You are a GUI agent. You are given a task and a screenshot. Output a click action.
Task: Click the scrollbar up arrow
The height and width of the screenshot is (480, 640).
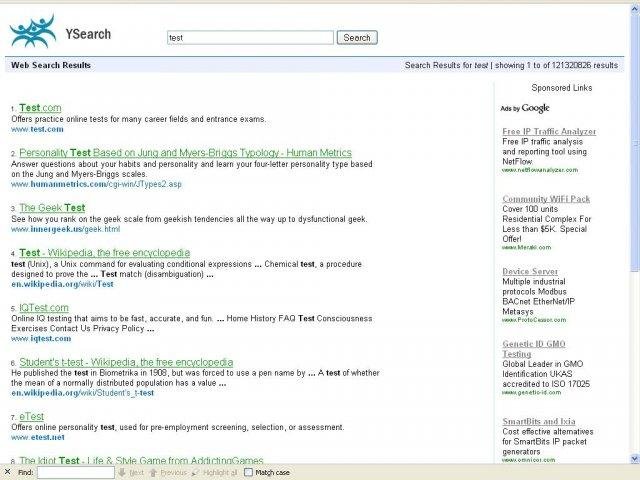click(635, 10)
